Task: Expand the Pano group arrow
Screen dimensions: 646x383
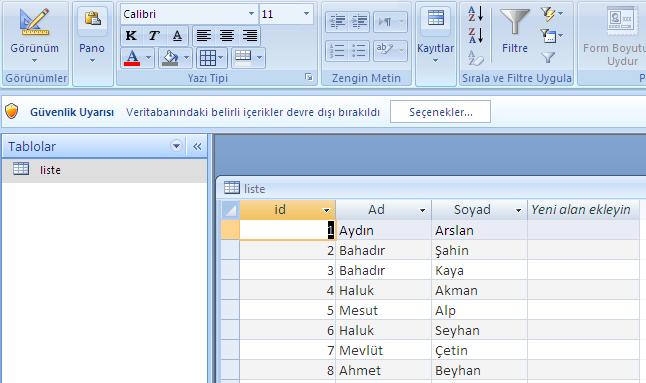Action: [x=92, y=61]
